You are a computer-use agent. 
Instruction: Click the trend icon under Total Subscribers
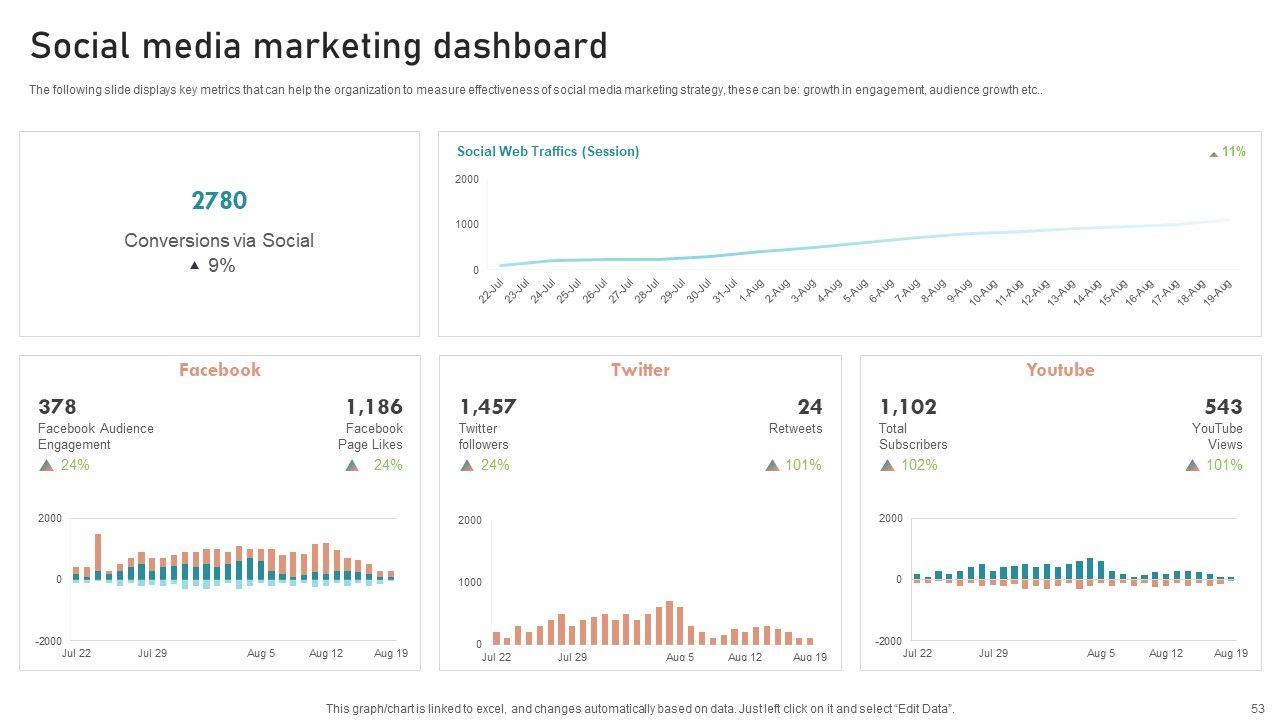point(887,465)
